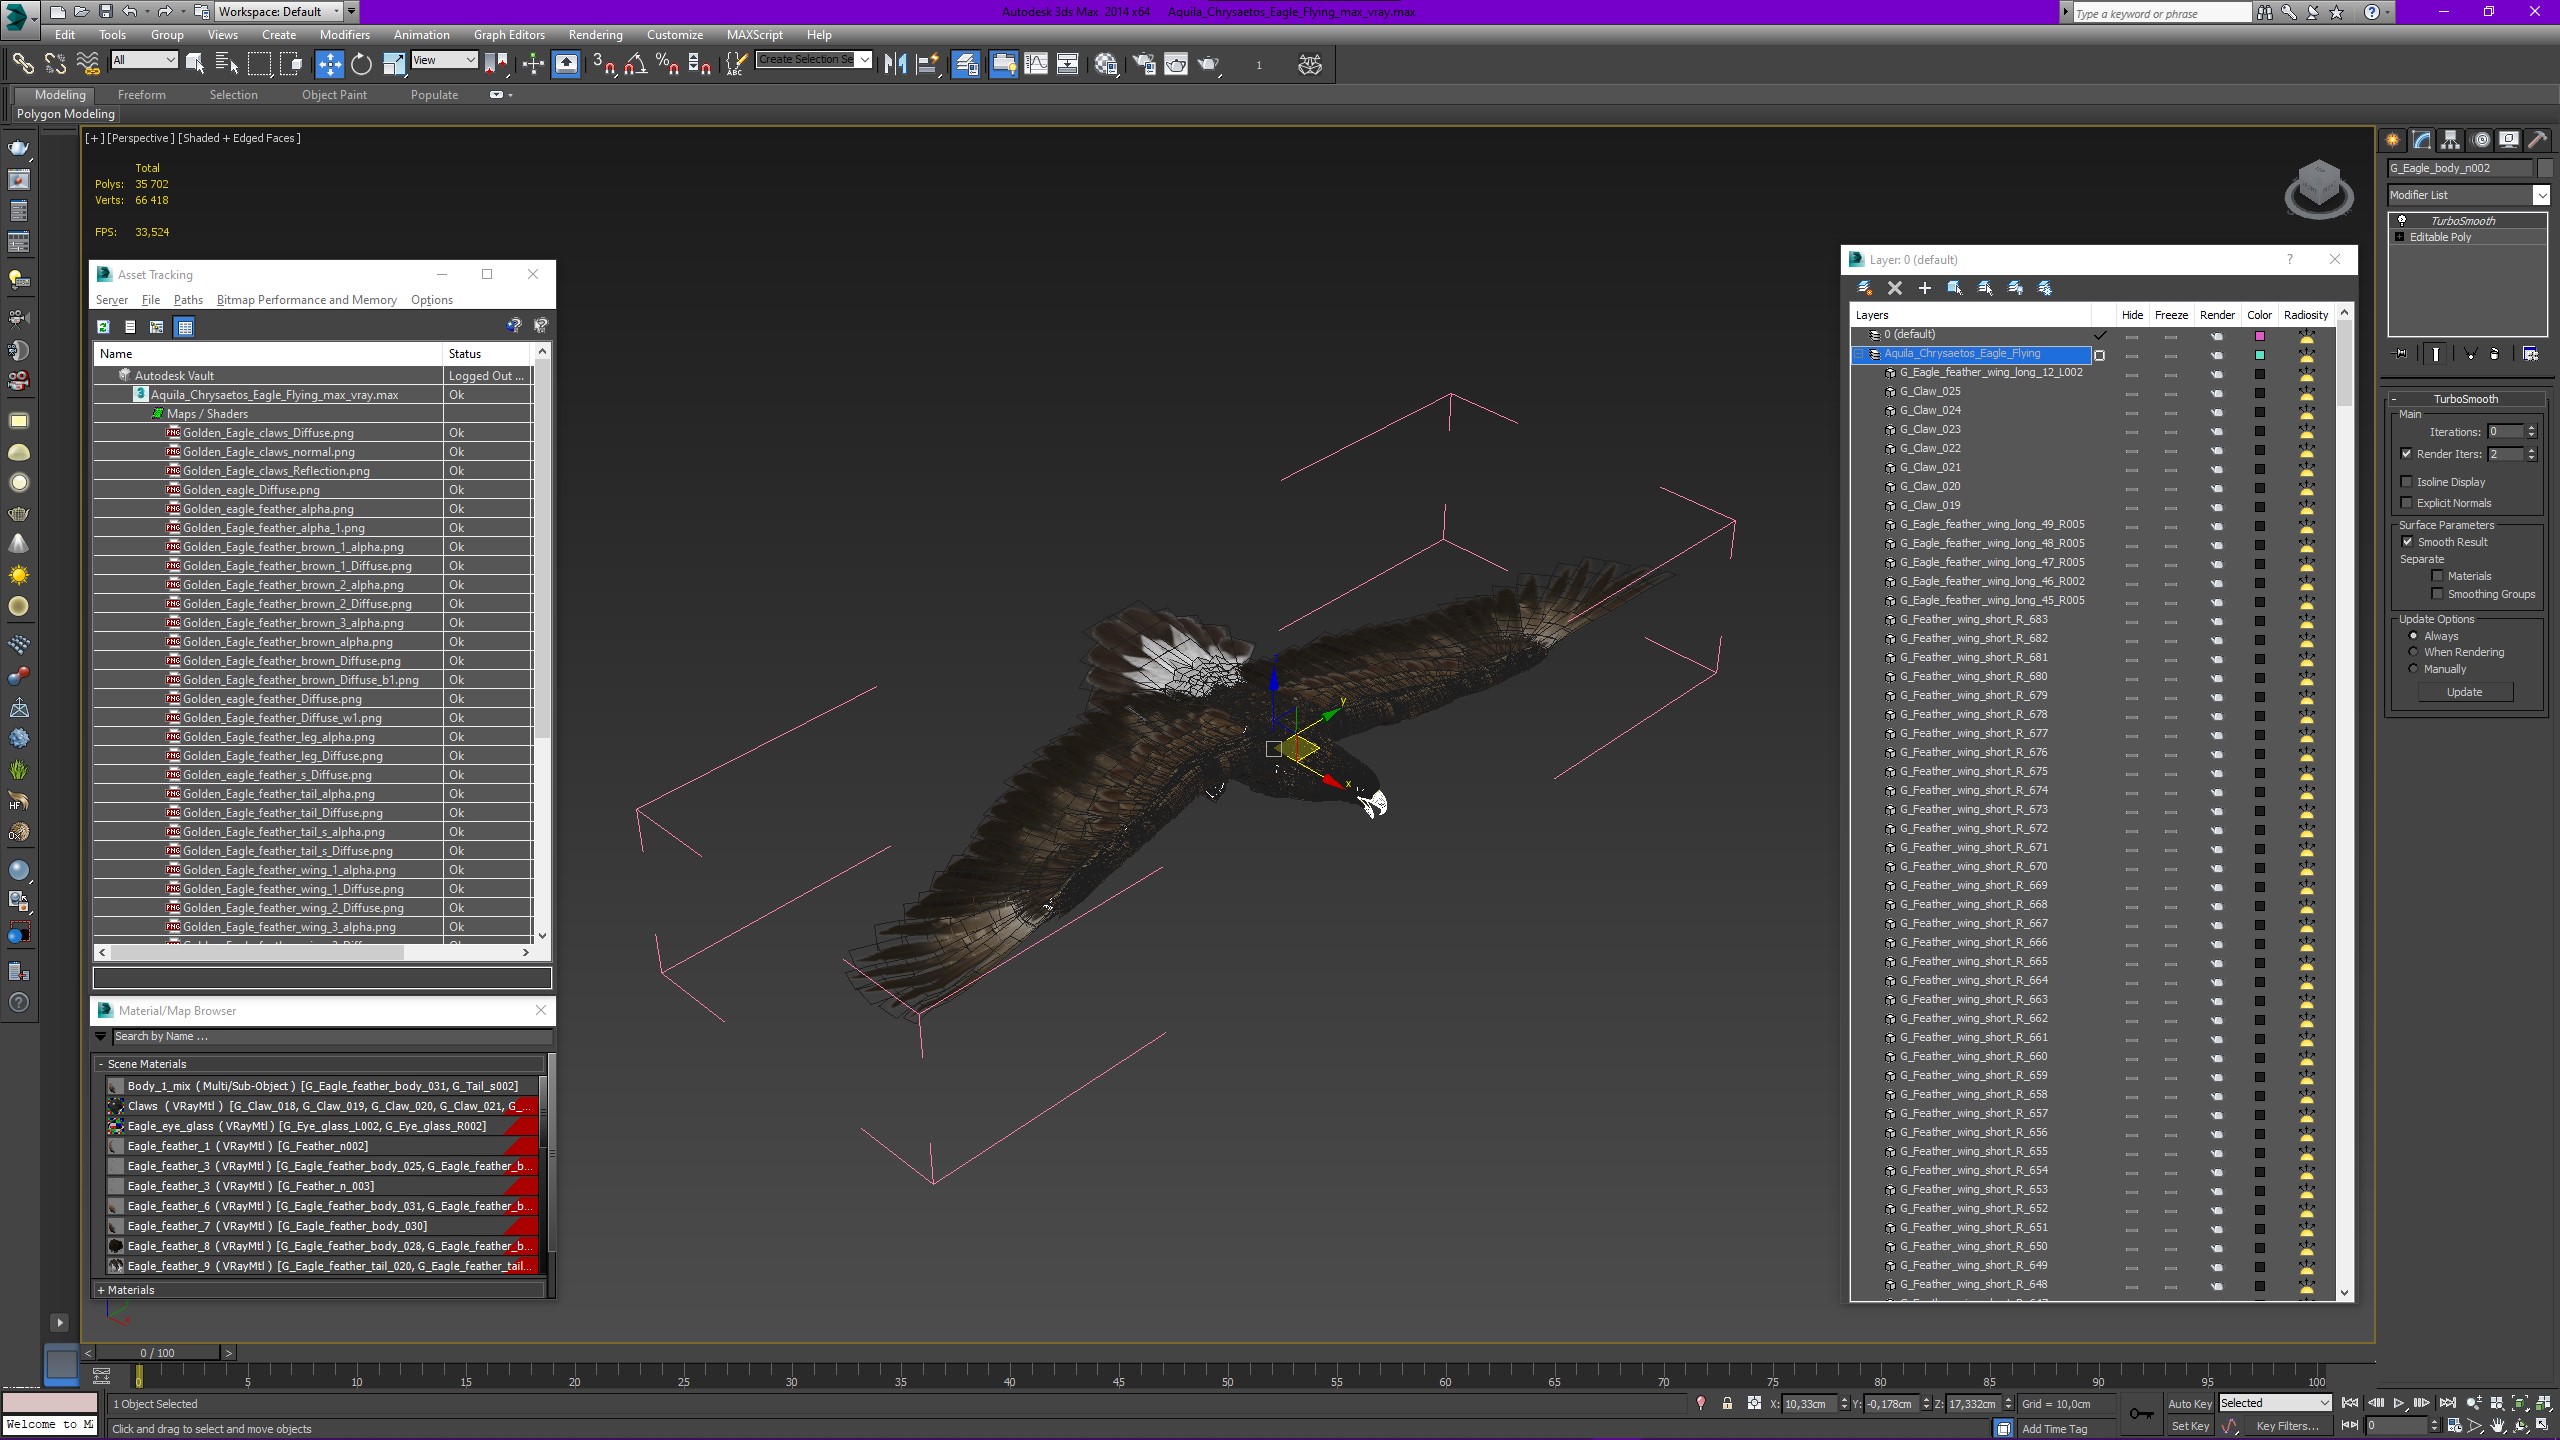The width and height of the screenshot is (2560, 1440).
Task: Click the Search by Name field in Material Browser
Action: [x=330, y=1037]
